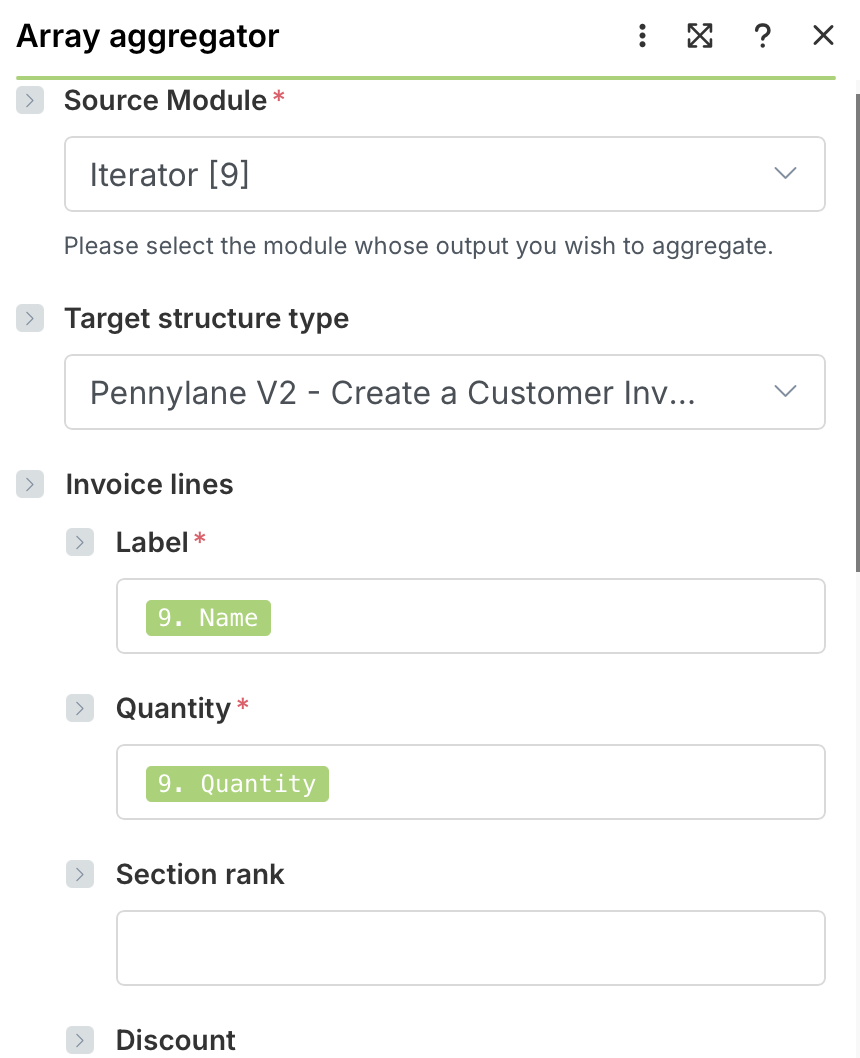The width and height of the screenshot is (860, 1058).
Task: Close the Array aggregator panel
Action: click(823, 37)
